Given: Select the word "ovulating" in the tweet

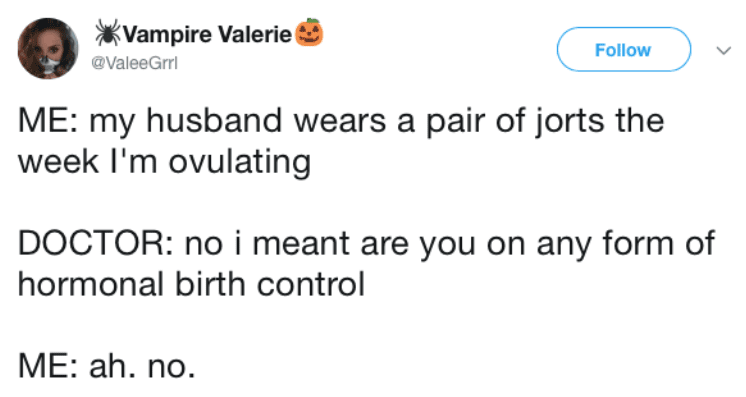Looking at the screenshot, I should (x=240, y=163).
